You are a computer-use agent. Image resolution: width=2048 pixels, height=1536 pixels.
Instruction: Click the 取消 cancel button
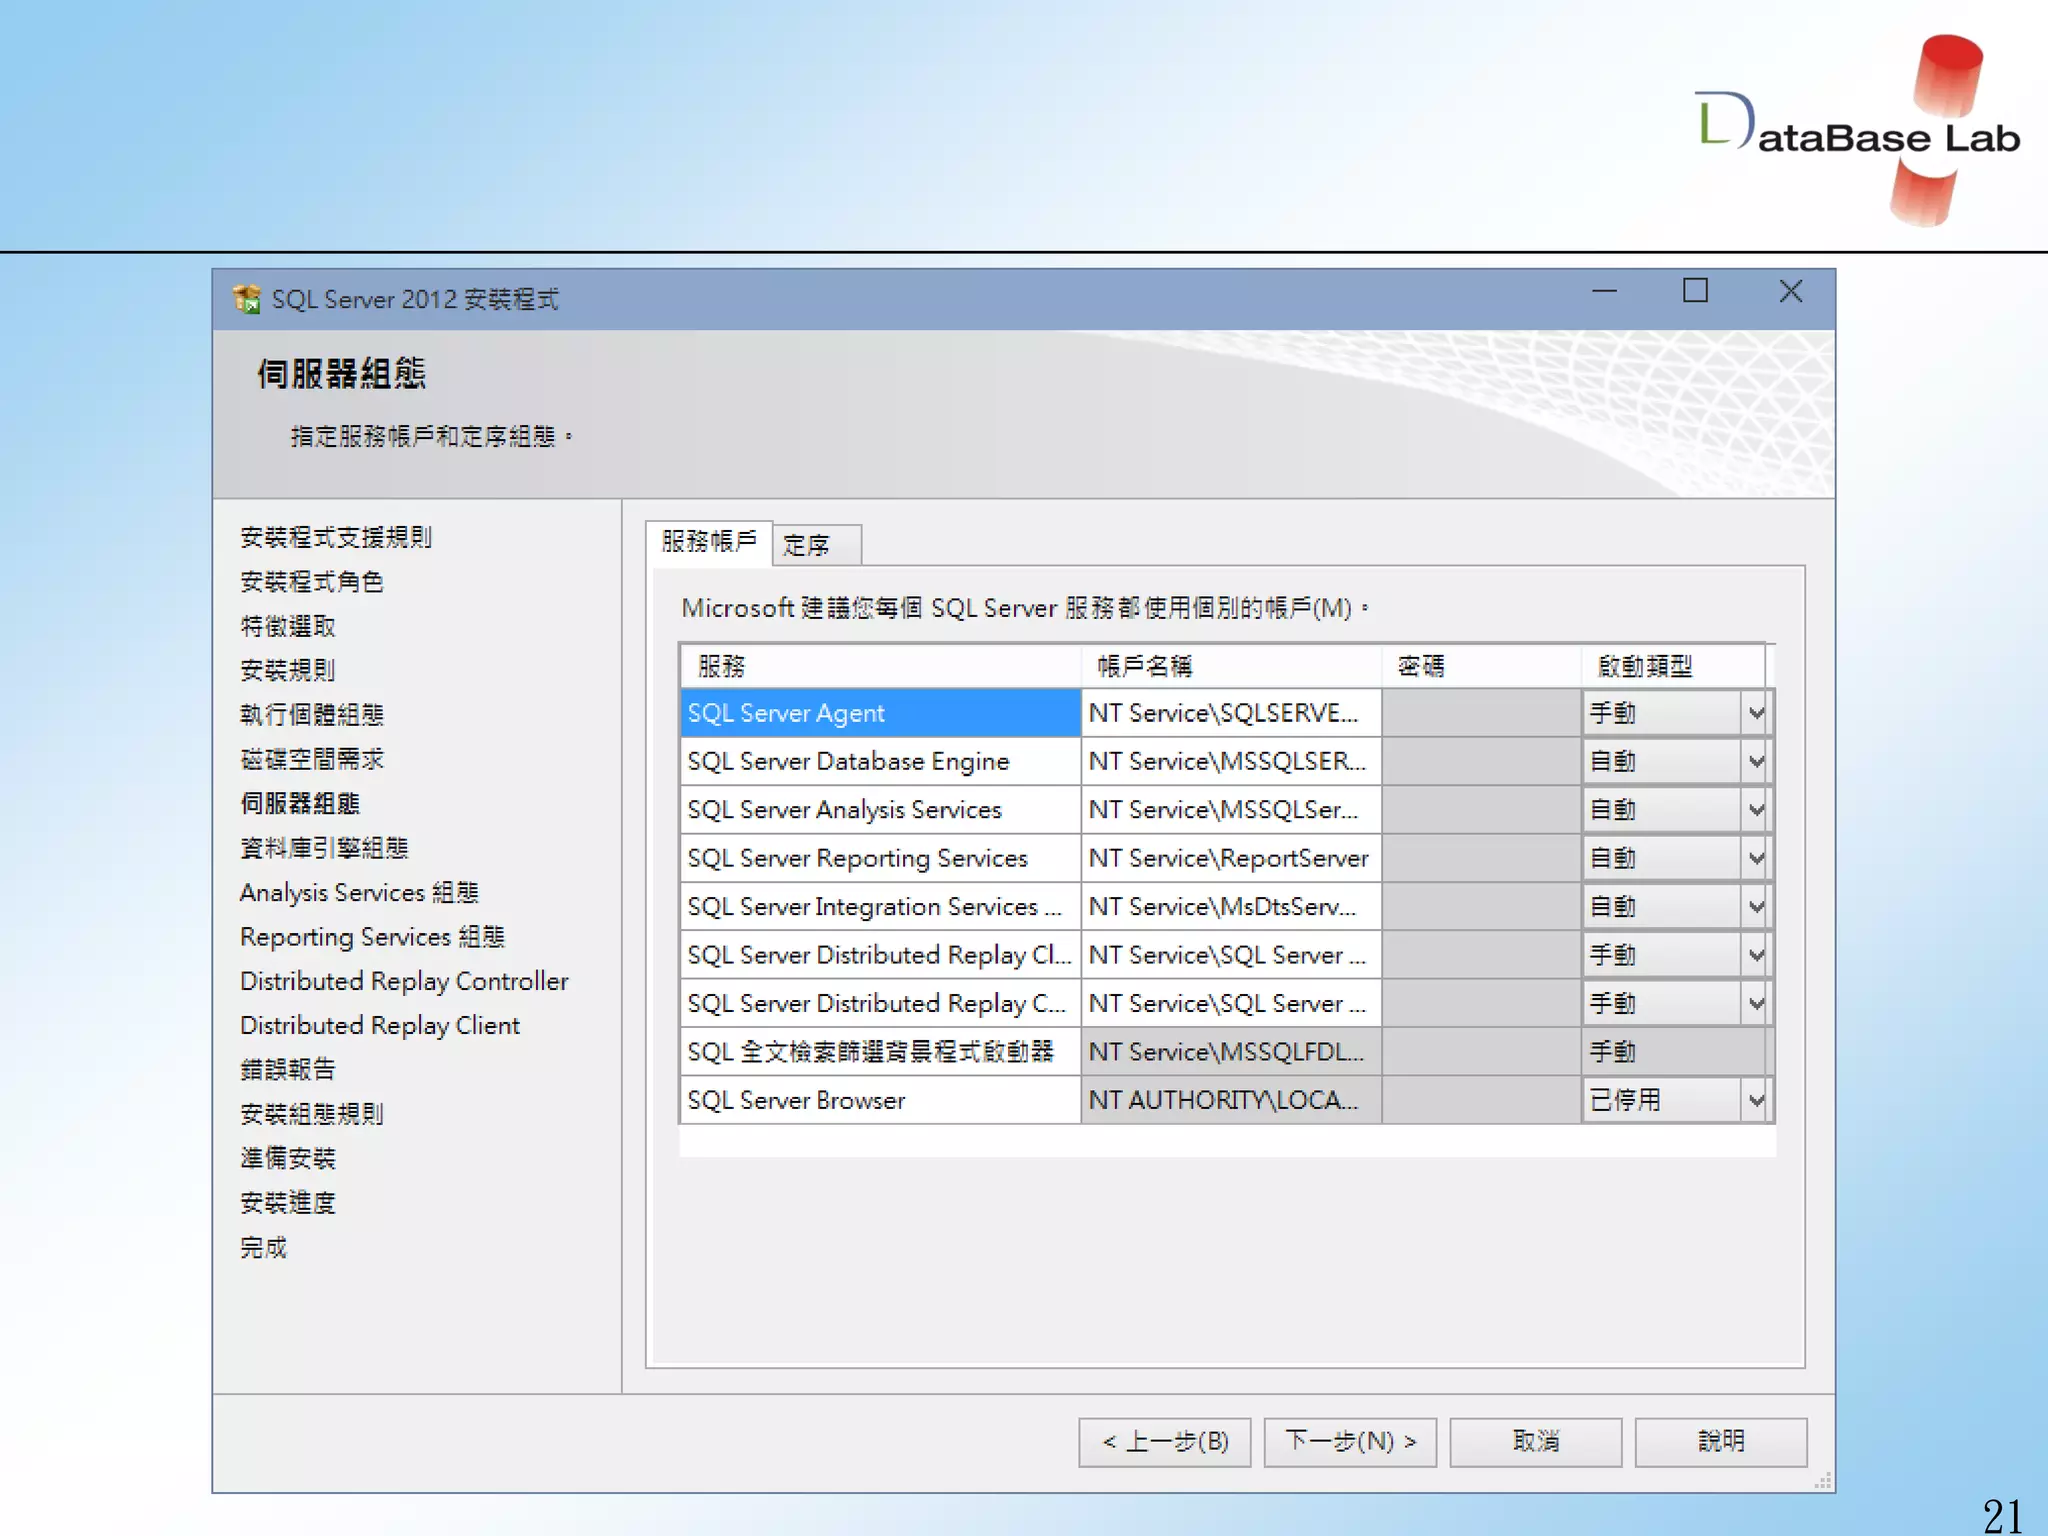(x=1535, y=1442)
